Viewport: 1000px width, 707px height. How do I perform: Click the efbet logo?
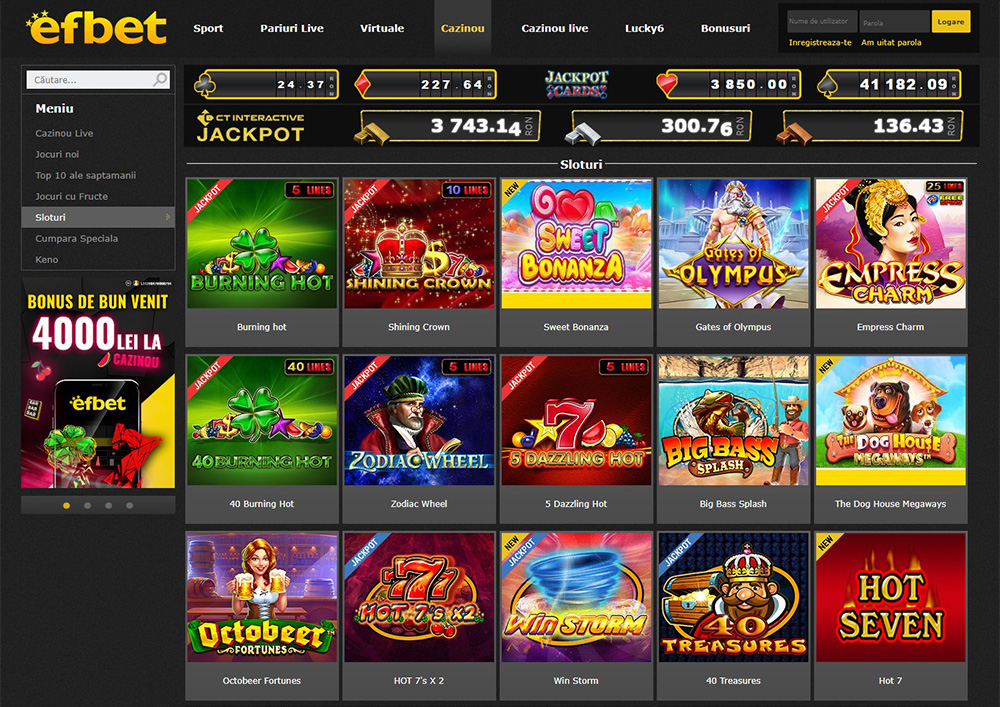pos(96,27)
